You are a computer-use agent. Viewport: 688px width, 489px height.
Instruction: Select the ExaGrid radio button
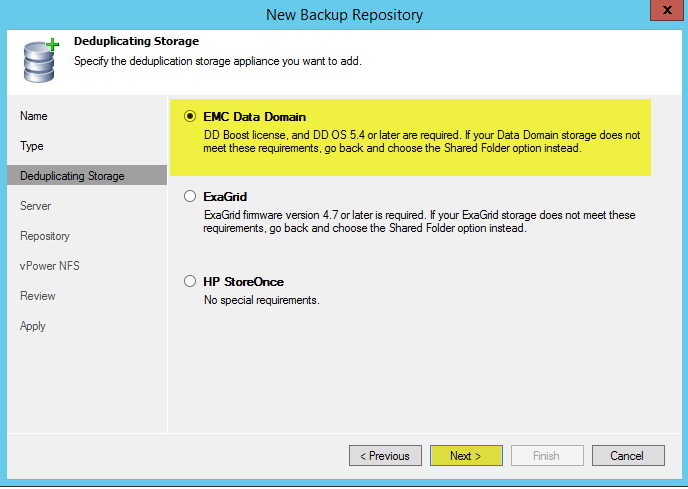[x=190, y=196]
